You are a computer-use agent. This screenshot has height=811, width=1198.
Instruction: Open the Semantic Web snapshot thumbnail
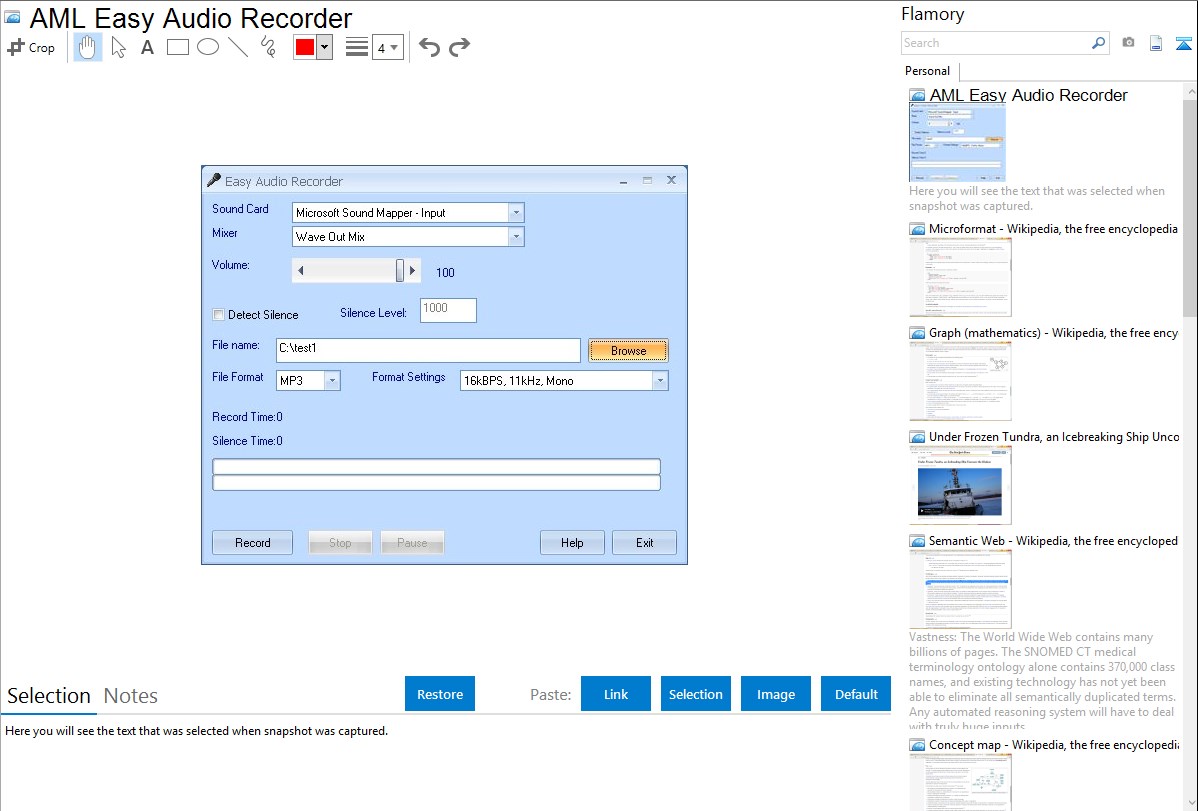(960, 589)
